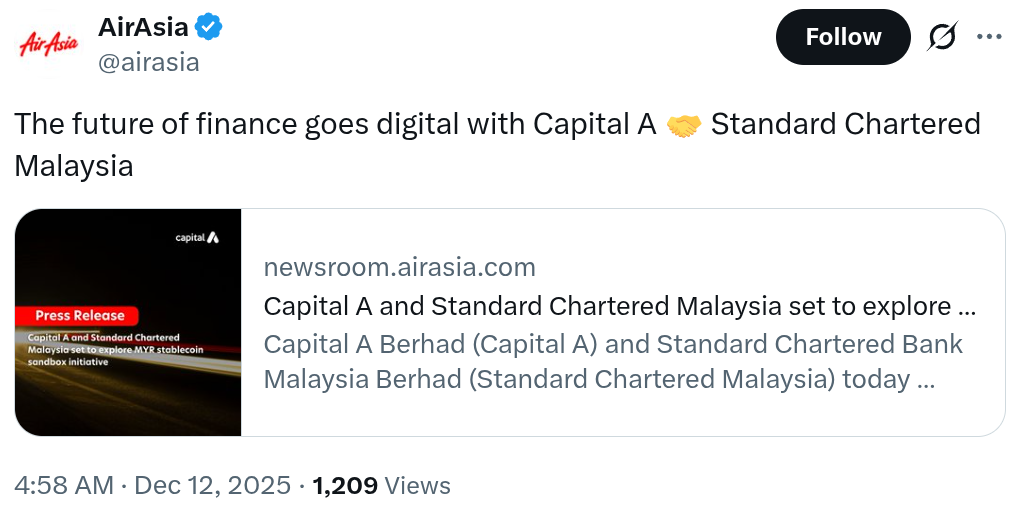Open the Grok icon beside Follow
1012x525 pixels.
(942, 37)
